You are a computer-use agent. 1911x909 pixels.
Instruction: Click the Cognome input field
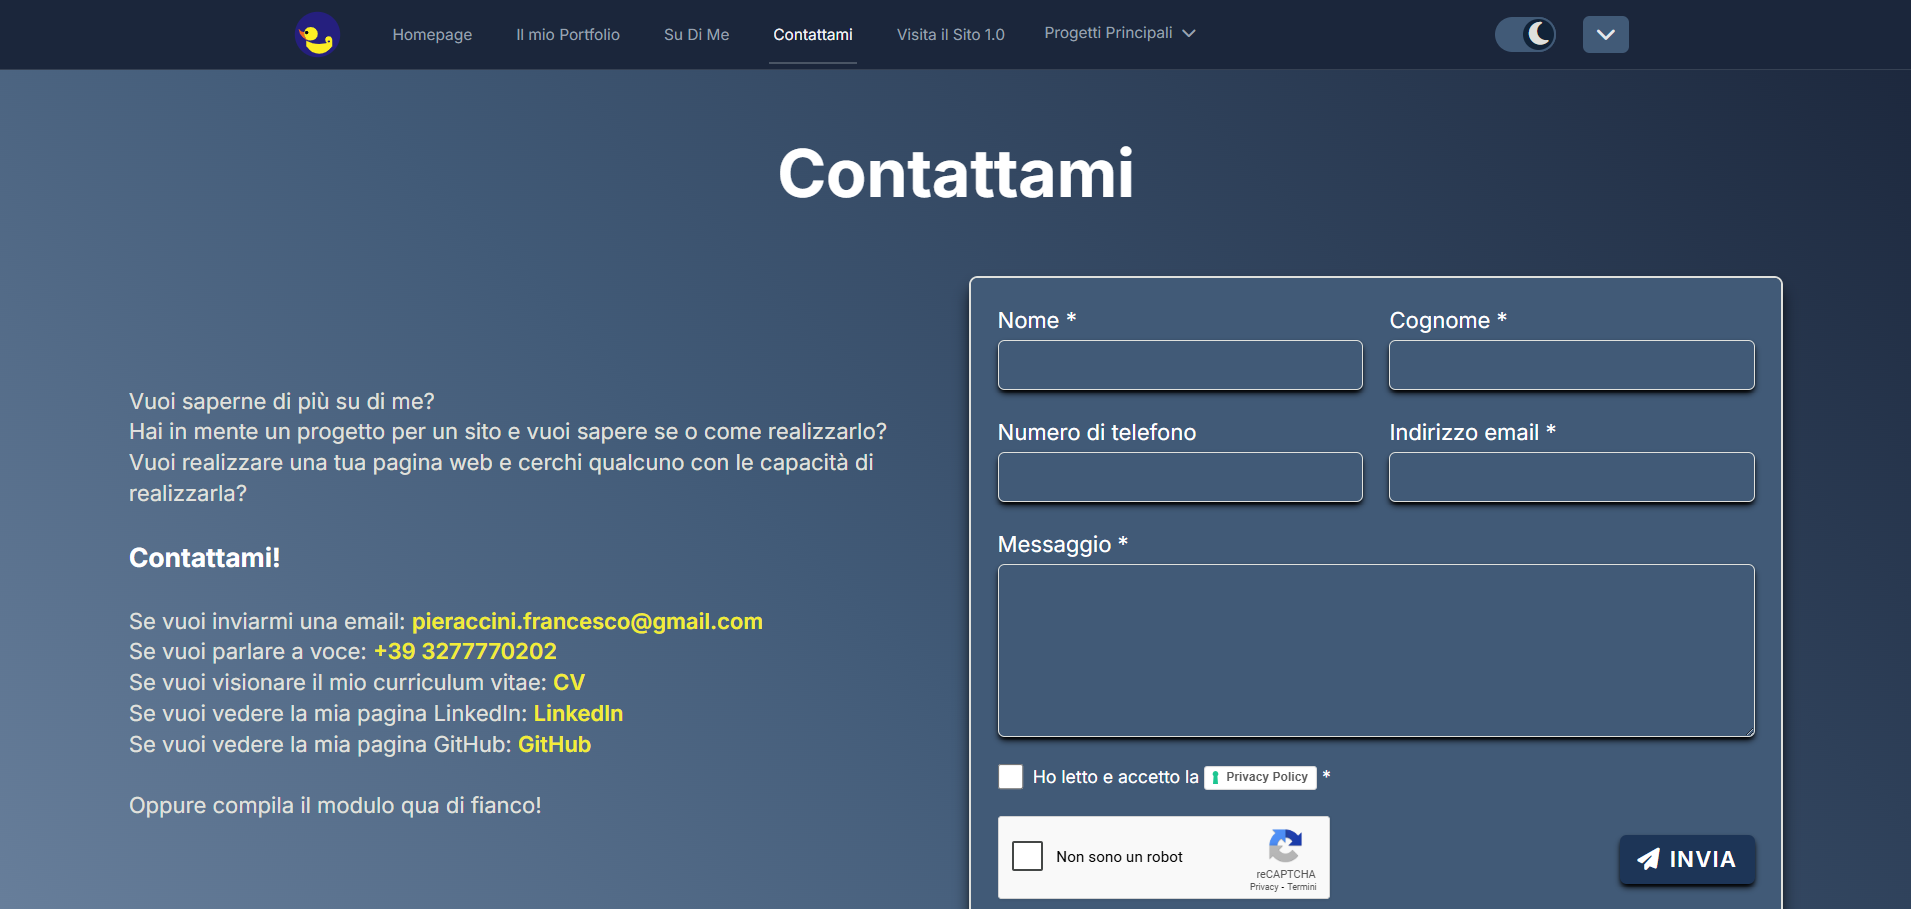click(x=1571, y=365)
